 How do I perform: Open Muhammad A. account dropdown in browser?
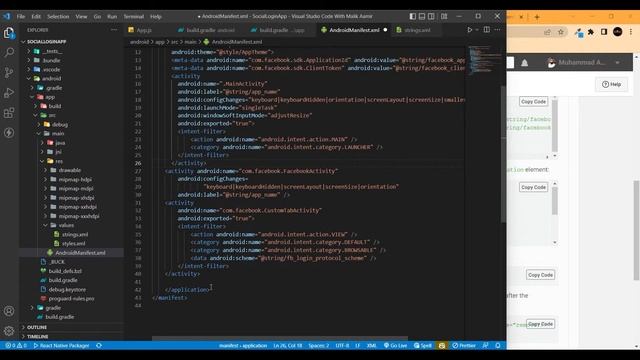584,62
